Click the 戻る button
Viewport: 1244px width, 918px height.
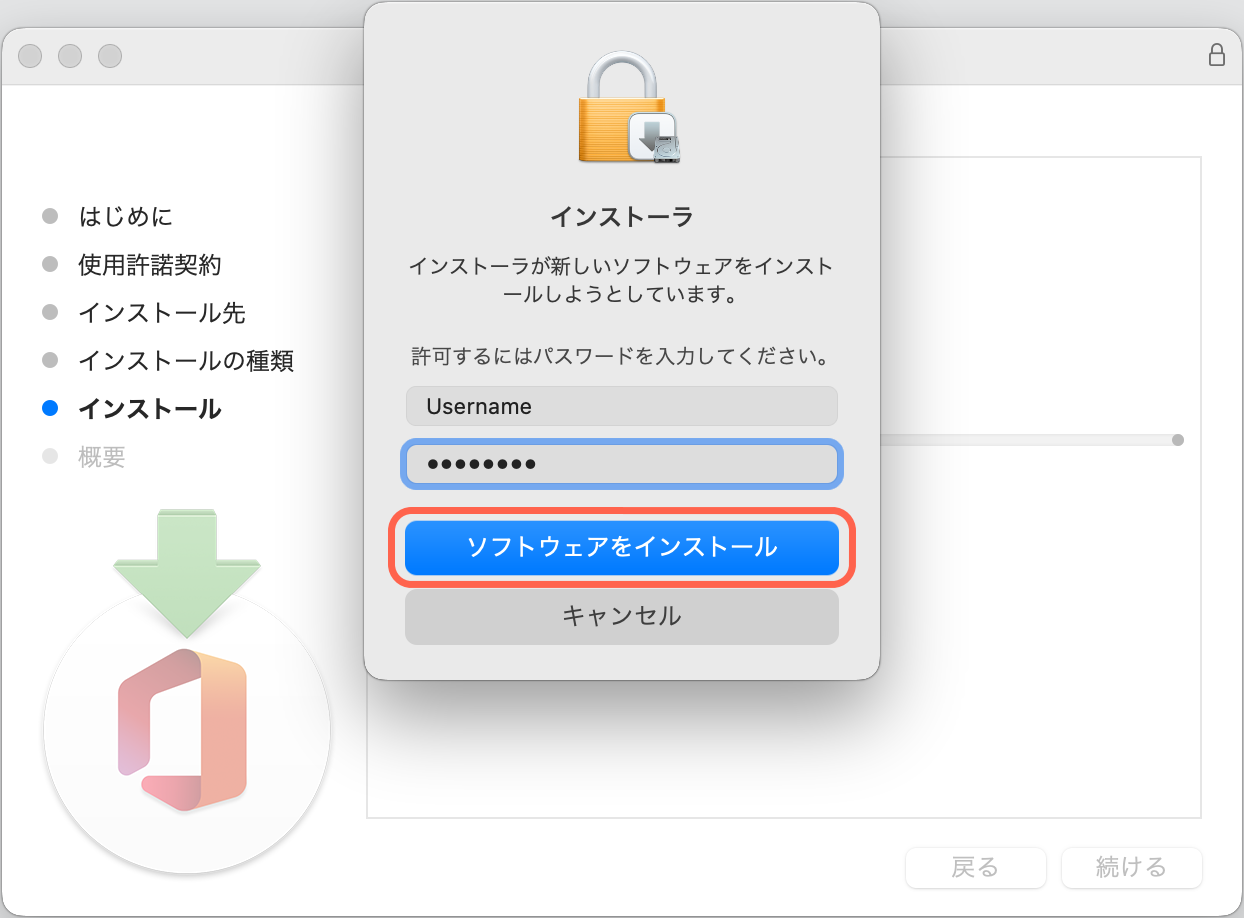tap(975, 868)
